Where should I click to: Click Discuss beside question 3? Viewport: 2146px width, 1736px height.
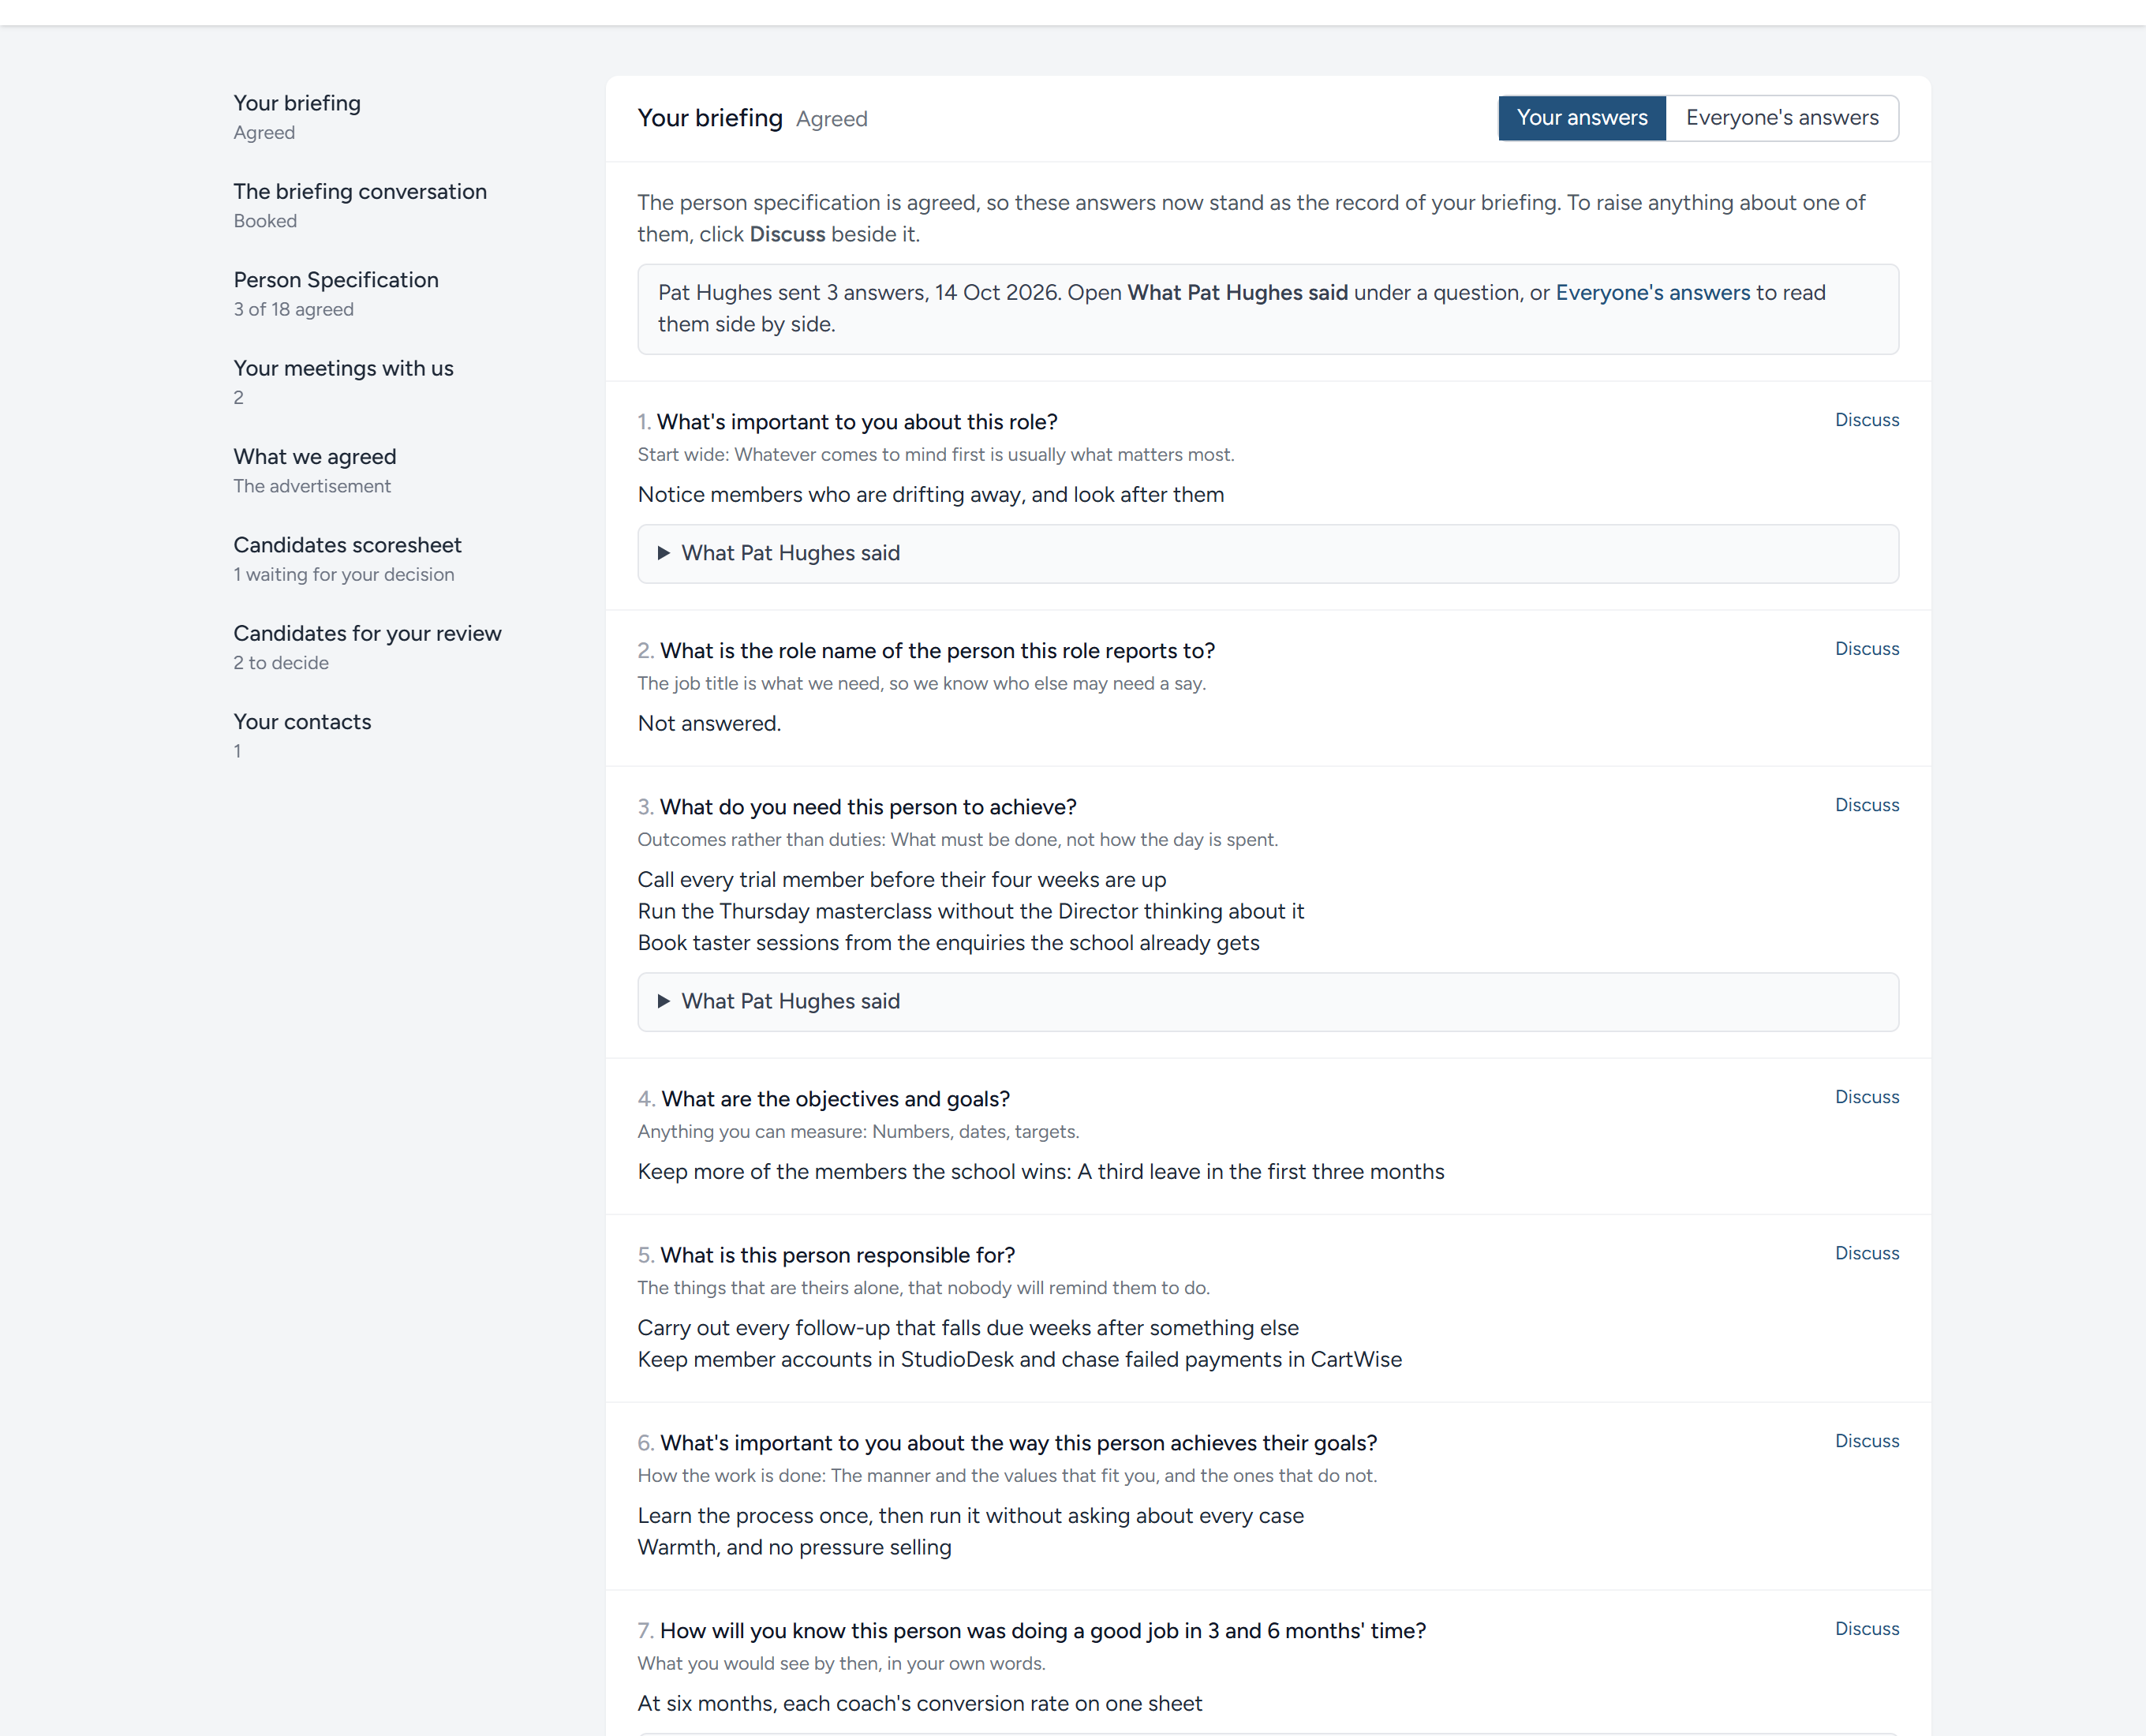click(1866, 805)
